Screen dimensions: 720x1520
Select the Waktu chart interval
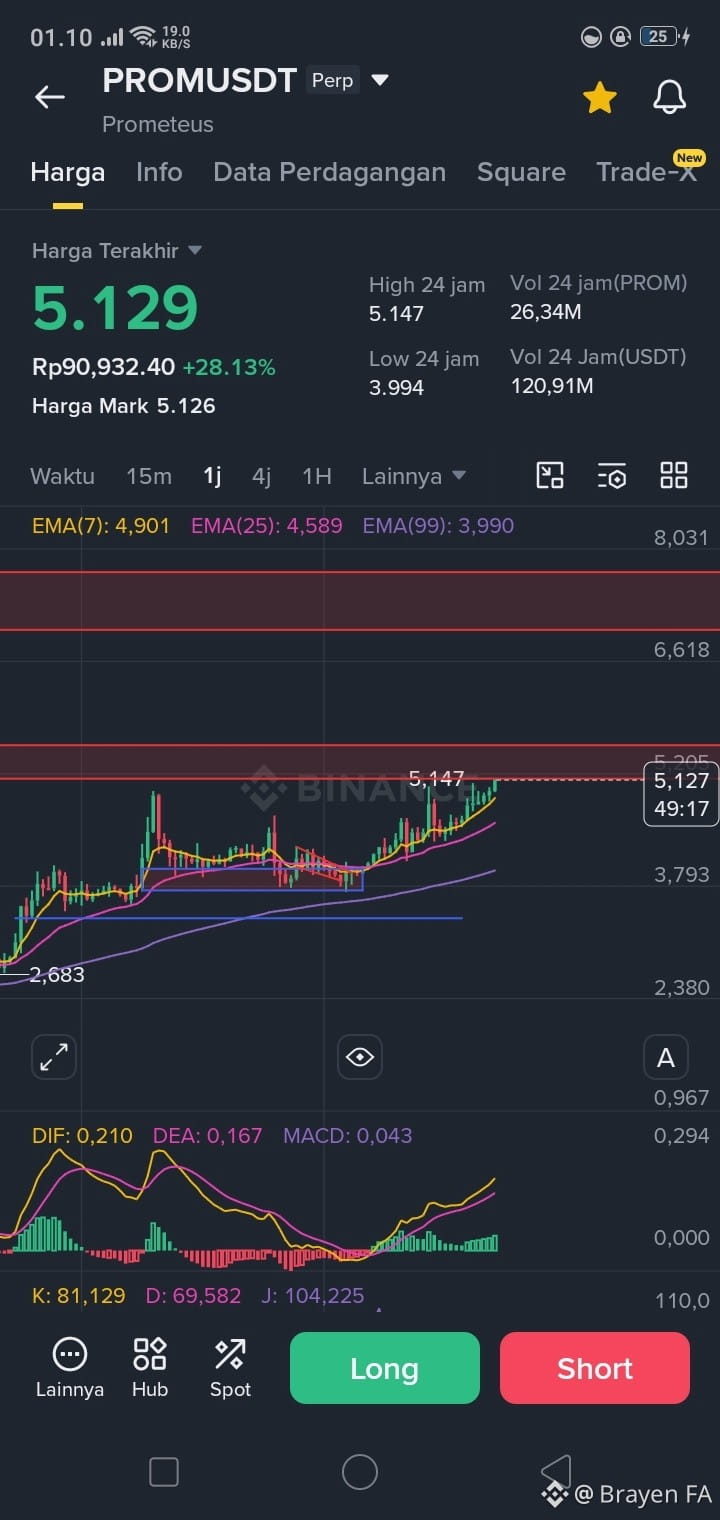click(62, 476)
